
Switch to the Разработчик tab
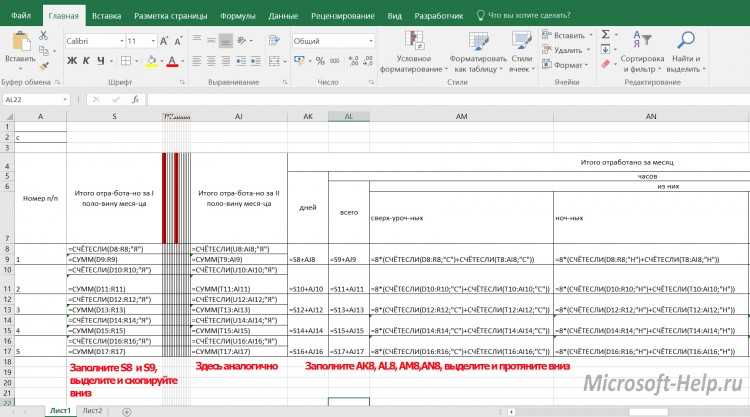click(439, 16)
